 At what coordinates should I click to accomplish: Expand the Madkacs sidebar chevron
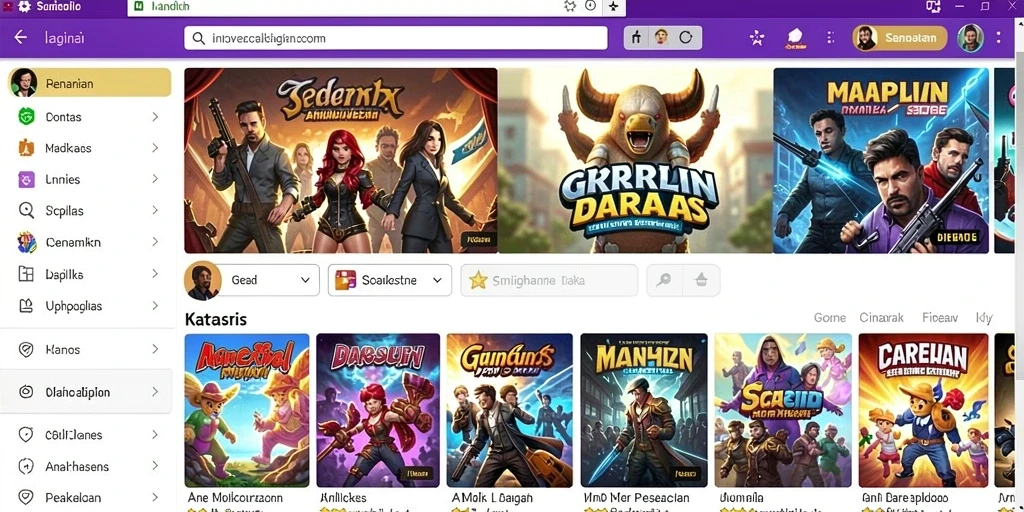click(155, 148)
